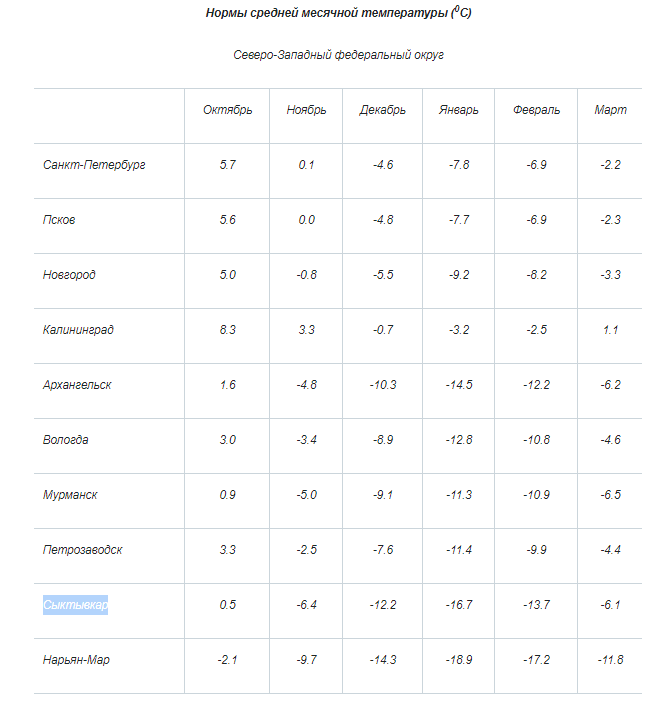Select the Нарьян-Мар row label
667x702 pixels.
(x=76, y=660)
